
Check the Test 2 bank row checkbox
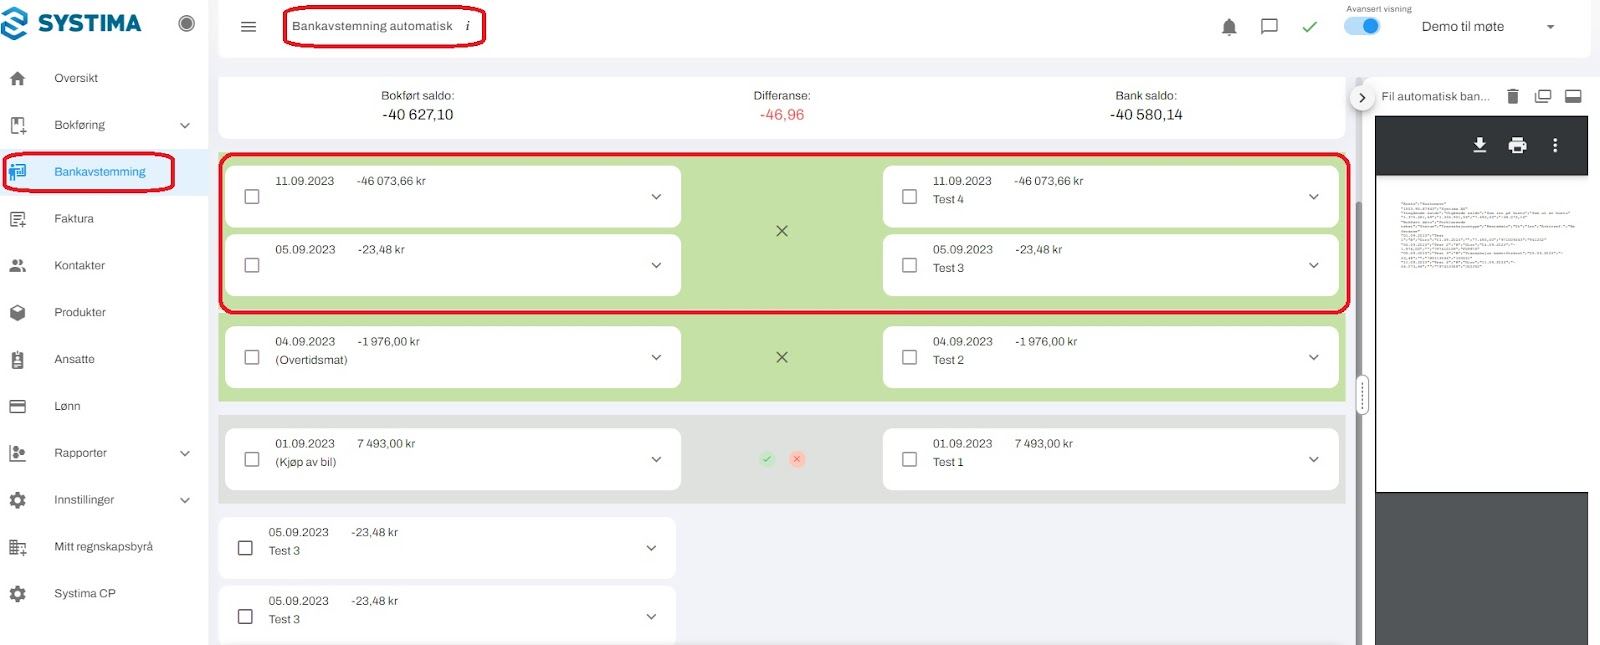point(909,357)
